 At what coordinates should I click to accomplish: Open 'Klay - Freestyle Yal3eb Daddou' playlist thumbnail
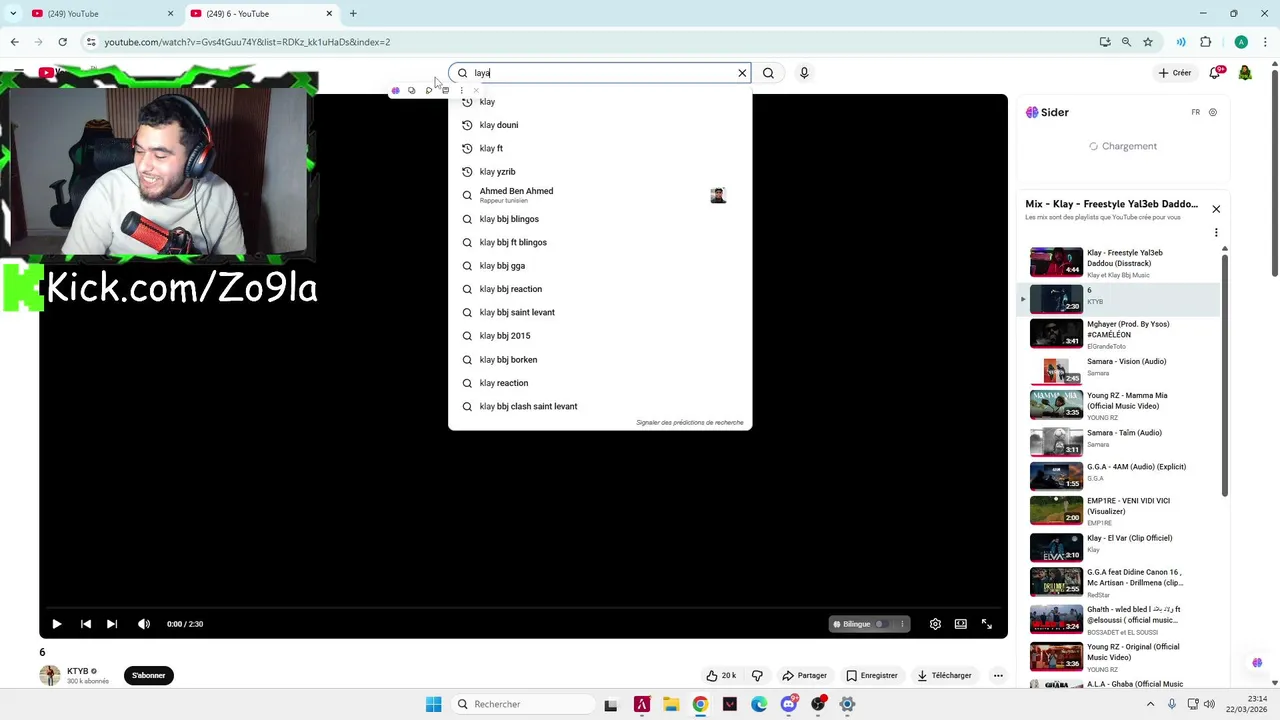click(1056, 262)
